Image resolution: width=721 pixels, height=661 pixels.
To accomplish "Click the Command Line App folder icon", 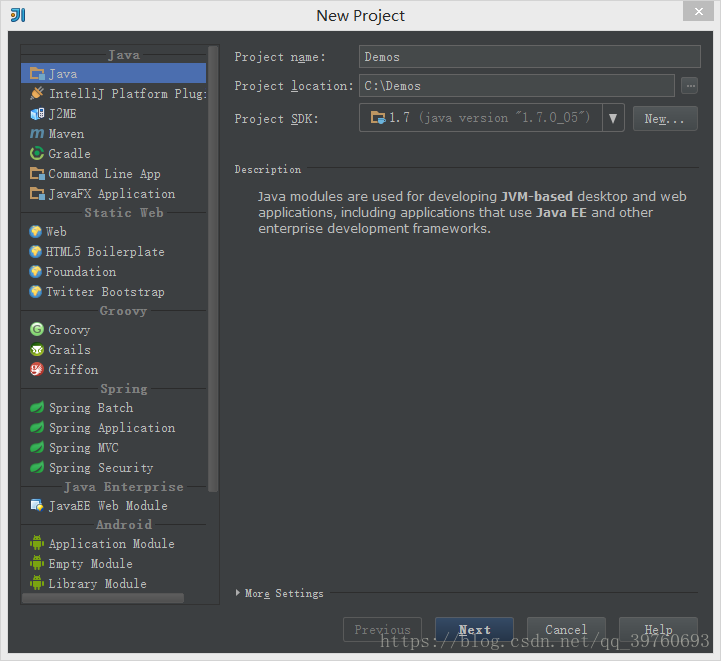I will point(37,173).
